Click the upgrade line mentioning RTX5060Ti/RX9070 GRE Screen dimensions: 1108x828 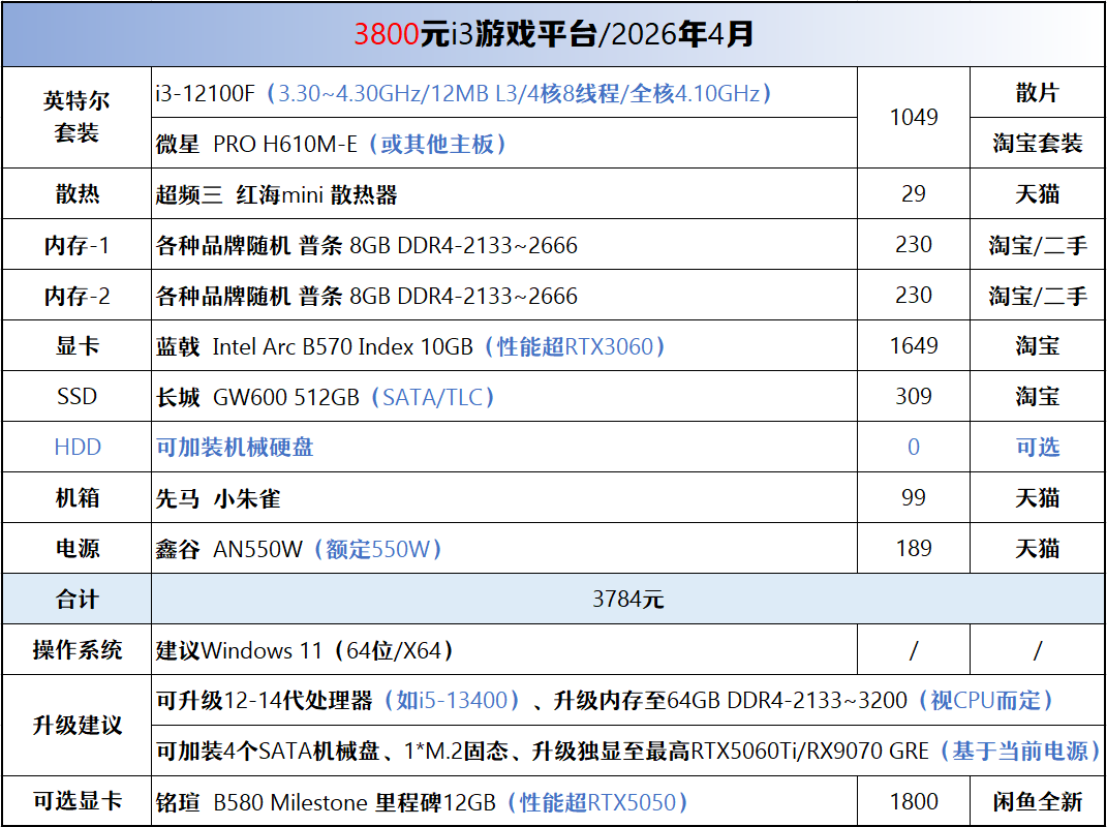pos(628,751)
